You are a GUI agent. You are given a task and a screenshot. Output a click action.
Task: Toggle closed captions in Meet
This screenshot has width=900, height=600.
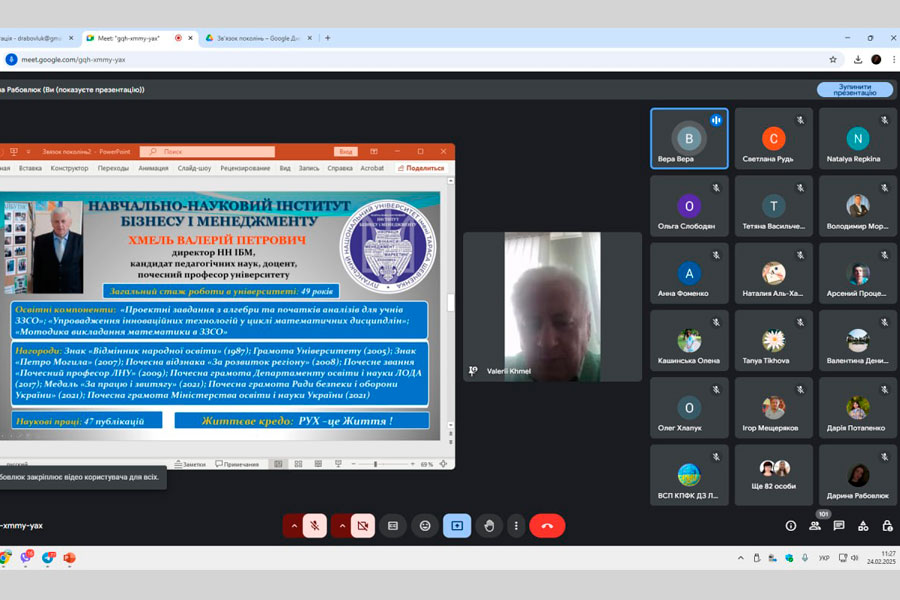(x=393, y=525)
